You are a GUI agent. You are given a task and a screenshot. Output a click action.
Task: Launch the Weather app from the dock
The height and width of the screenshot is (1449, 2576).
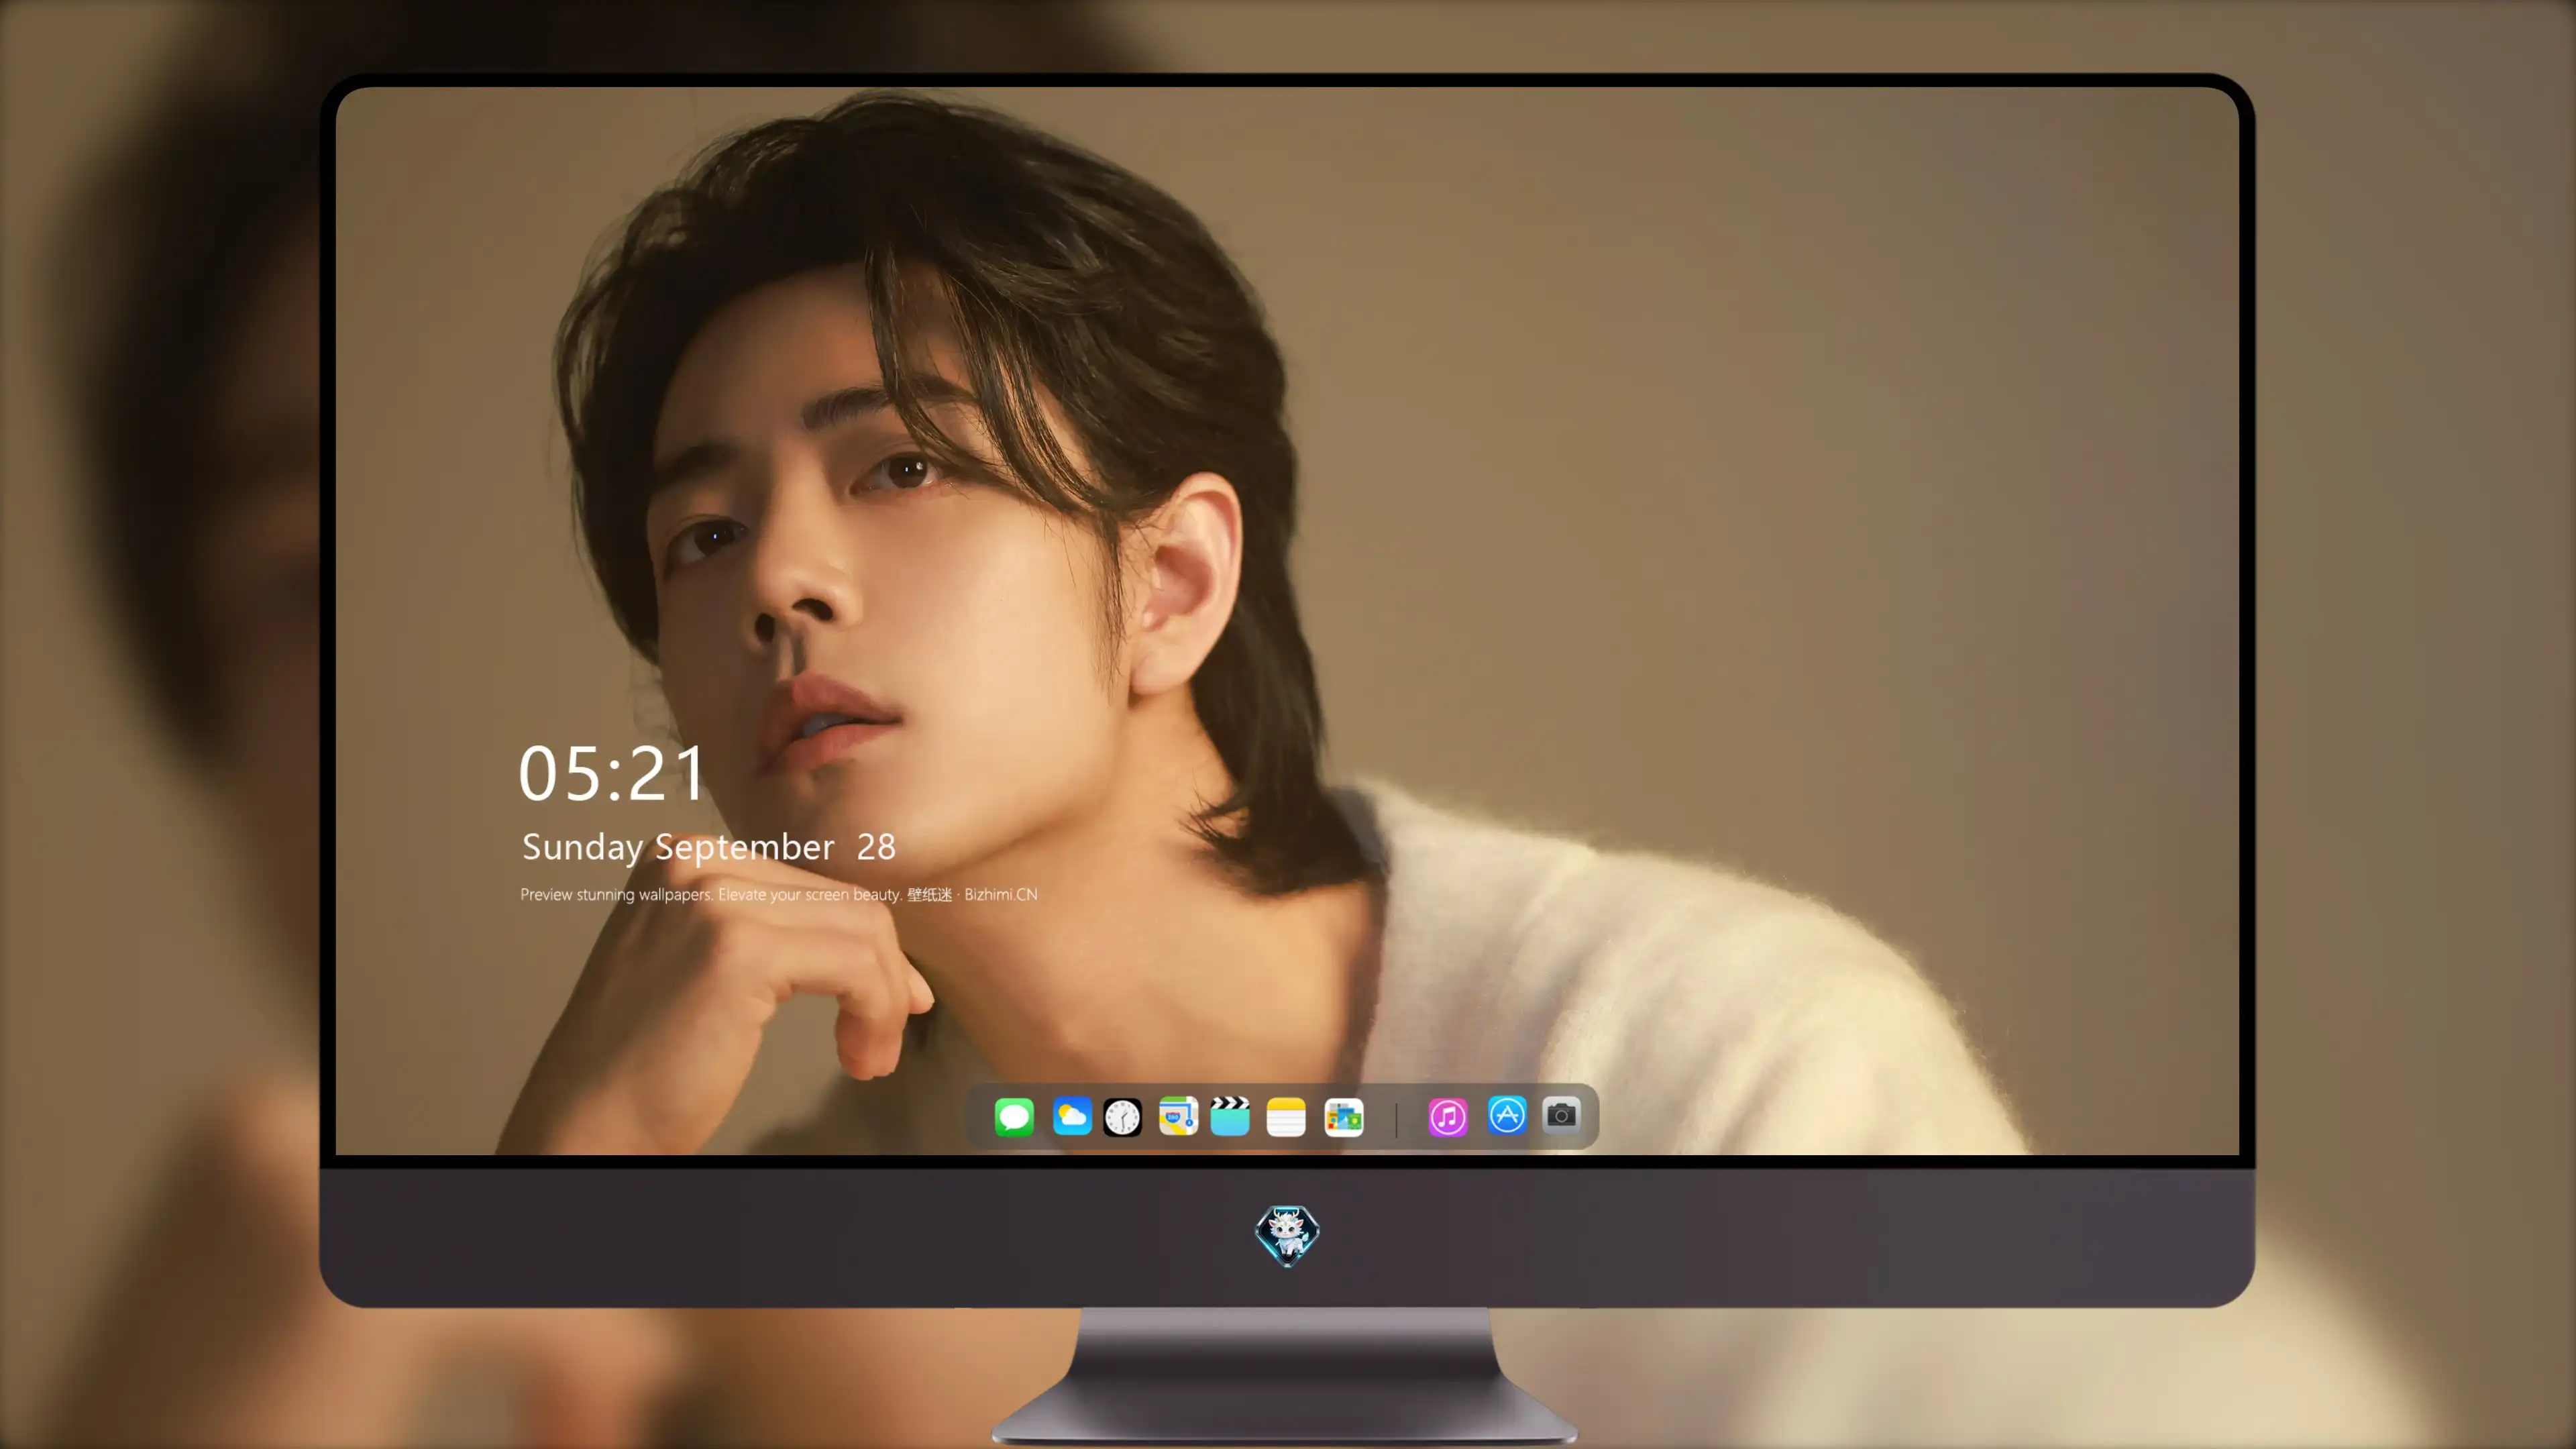click(x=1071, y=1116)
